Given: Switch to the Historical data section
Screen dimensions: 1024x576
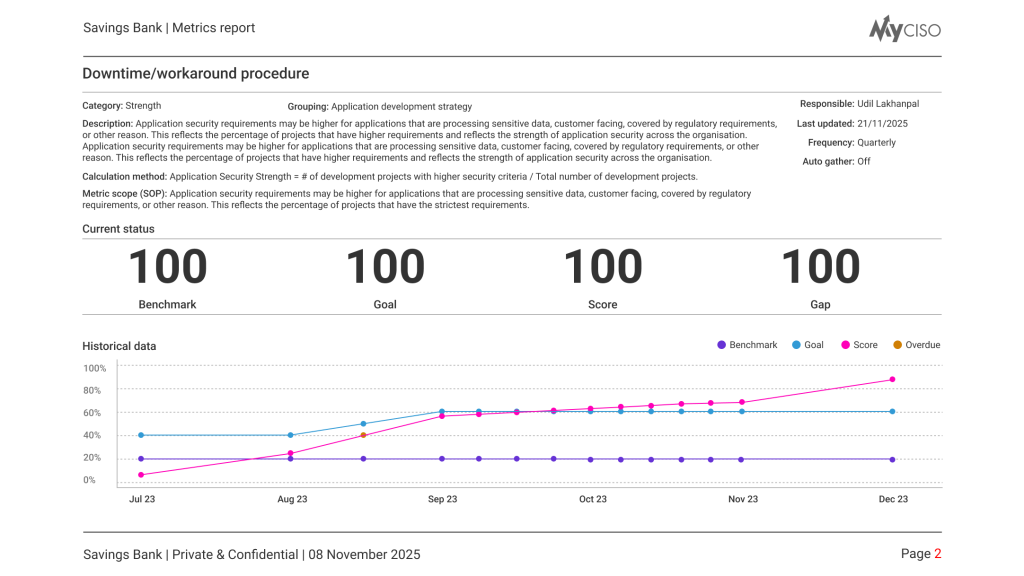Looking at the screenshot, I should coord(119,345).
